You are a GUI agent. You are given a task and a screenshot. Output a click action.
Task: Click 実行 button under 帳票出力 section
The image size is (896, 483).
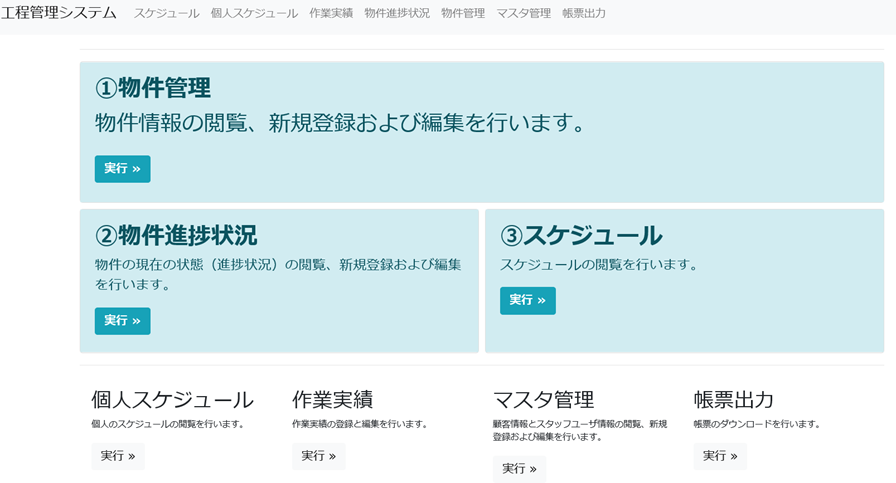click(720, 456)
